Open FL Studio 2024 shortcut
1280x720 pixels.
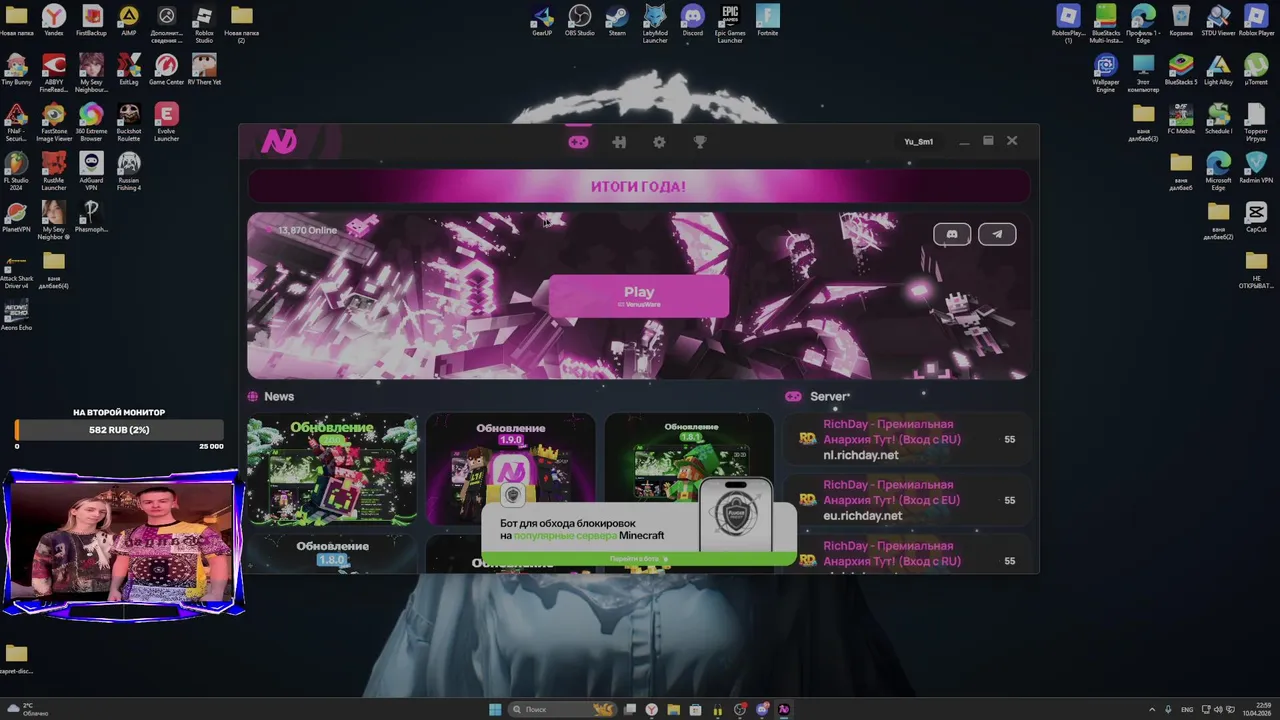pyautogui.click(x=16, y=169)
